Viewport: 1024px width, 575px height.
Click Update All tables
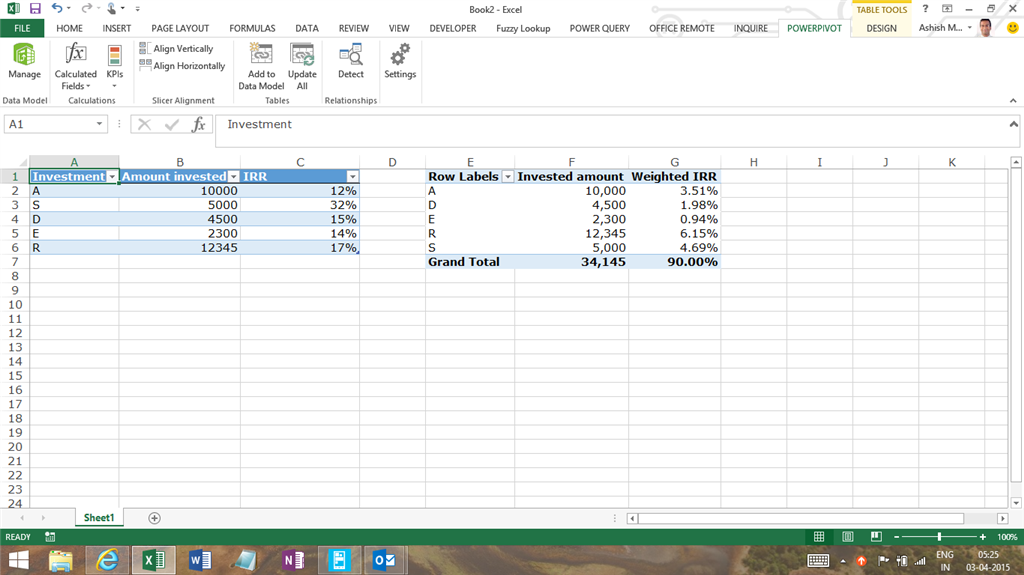point(302,67)
